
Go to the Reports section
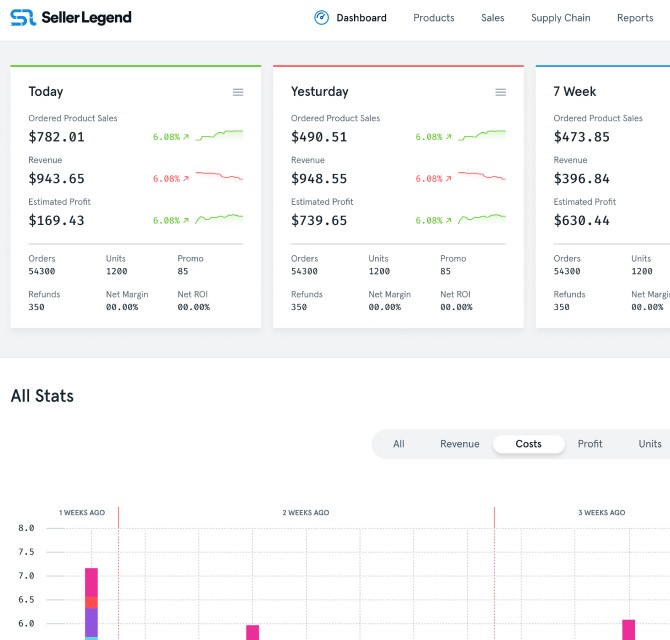point(635,18)
